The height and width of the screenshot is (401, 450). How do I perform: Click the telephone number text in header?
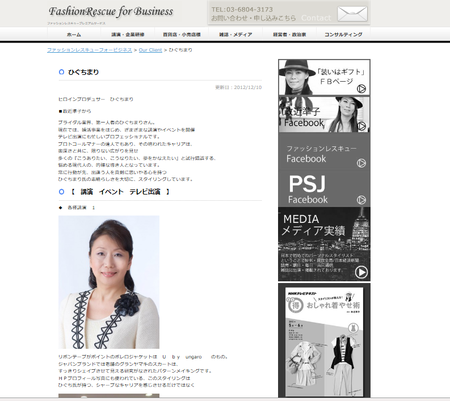point(242,9)
